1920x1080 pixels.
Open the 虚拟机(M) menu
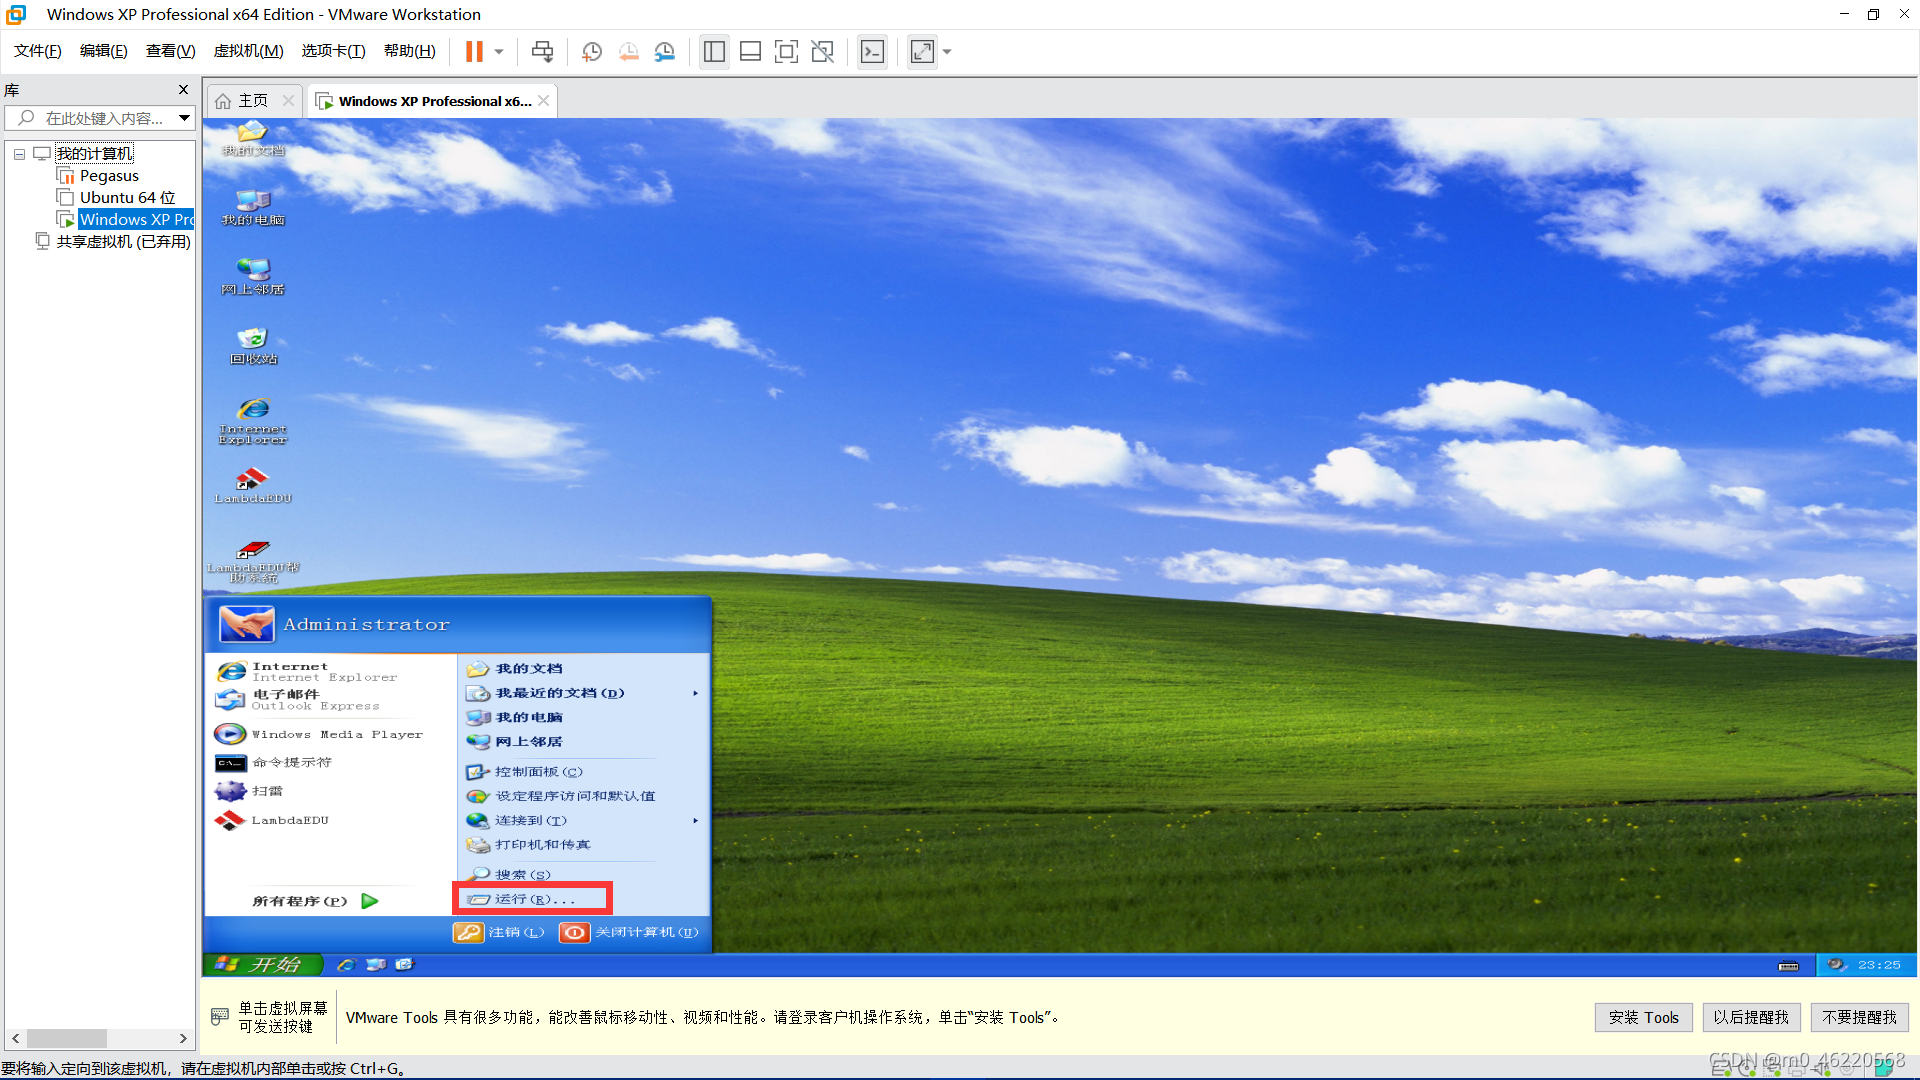(x=247, y=50)
